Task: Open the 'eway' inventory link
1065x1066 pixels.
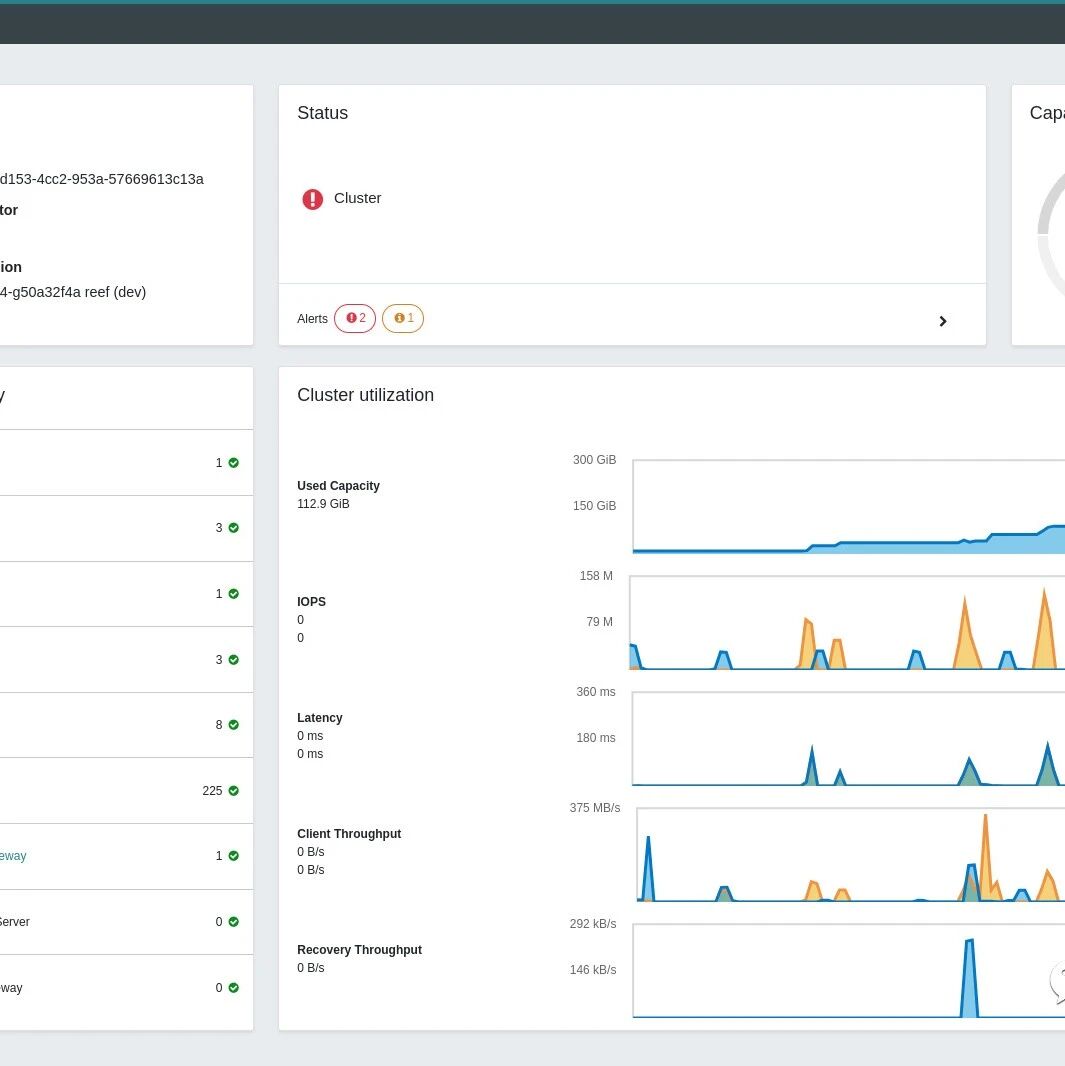Action: [x=13, y=856]
